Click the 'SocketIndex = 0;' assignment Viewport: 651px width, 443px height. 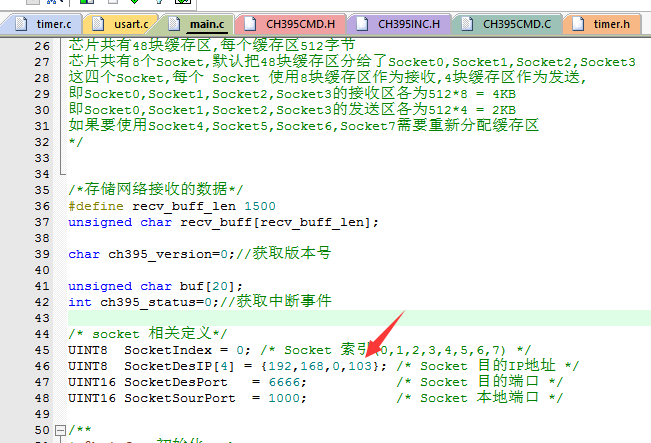pos(187,350)
